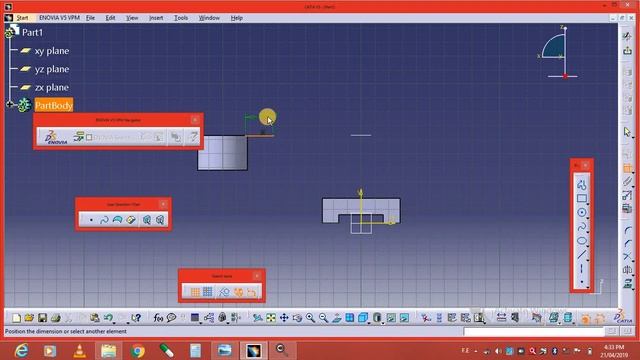Image resolution: width=640 pixels, height=360 pixels.
Task: Open the Tools menu
Action: [181, 18]
